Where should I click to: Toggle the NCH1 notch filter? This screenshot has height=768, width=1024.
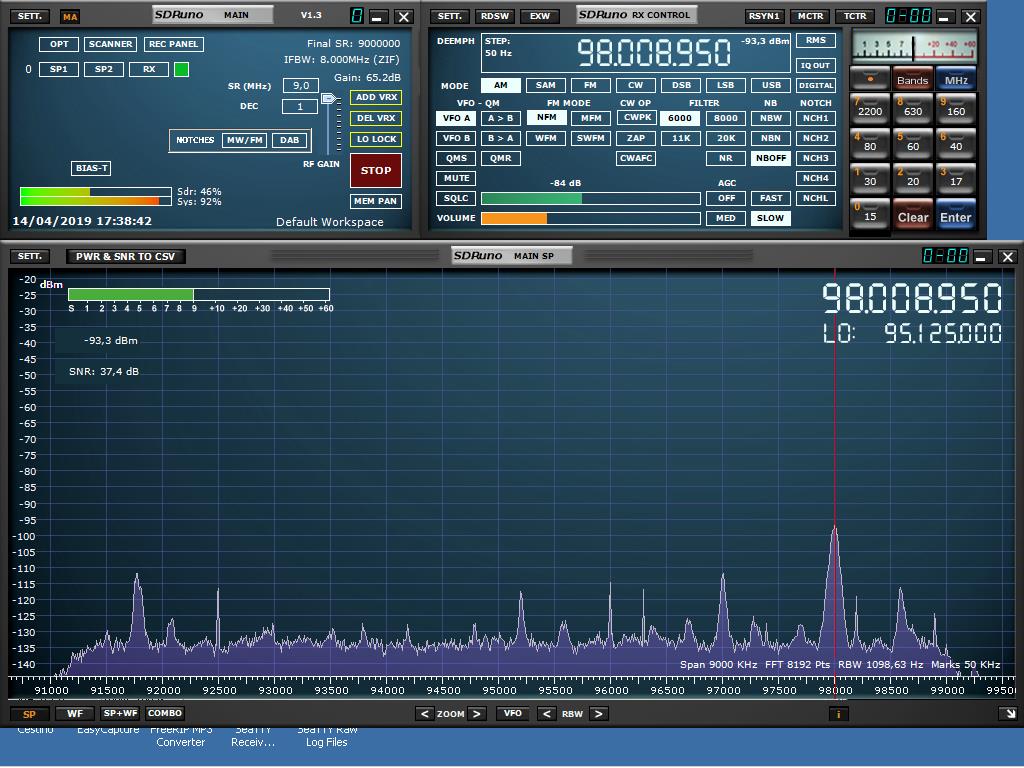pyautogui.click(x=815, y=118)
